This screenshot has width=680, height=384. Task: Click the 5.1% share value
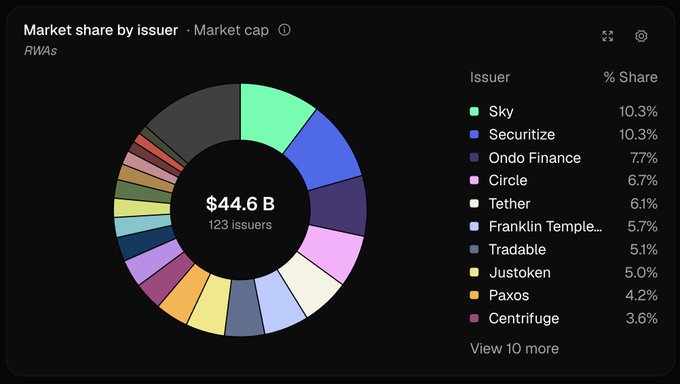[644, 249]
